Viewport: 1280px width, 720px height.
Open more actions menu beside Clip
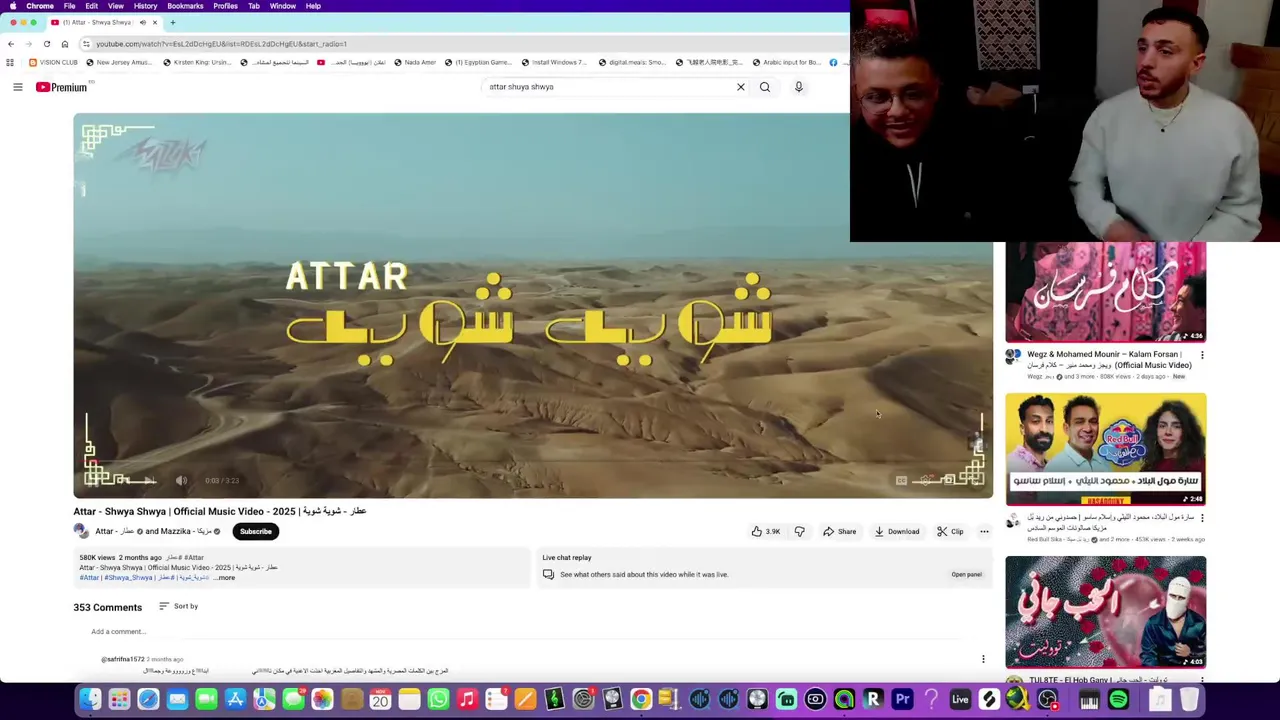(984, 532)
